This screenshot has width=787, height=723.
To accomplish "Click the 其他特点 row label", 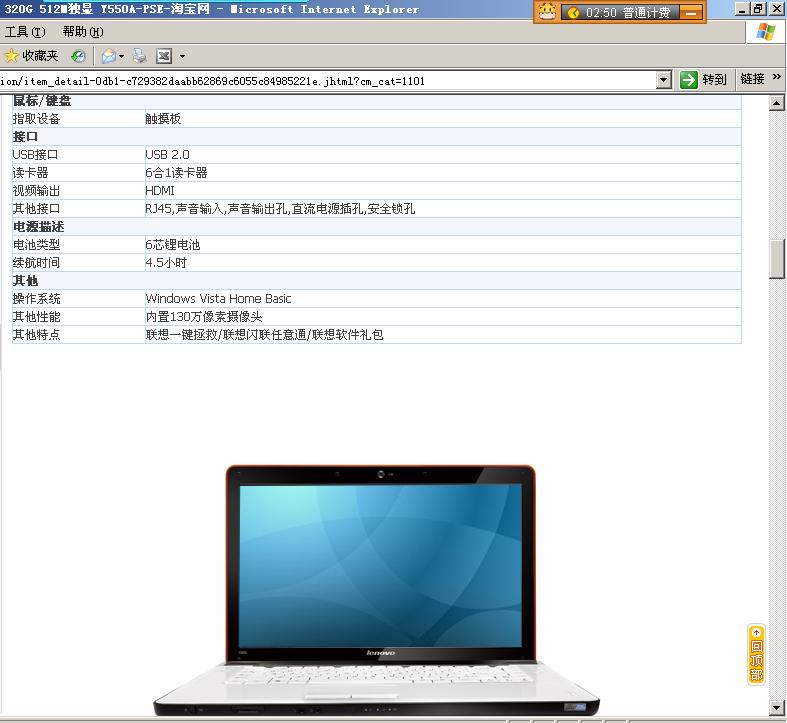I will pos(36,335).
